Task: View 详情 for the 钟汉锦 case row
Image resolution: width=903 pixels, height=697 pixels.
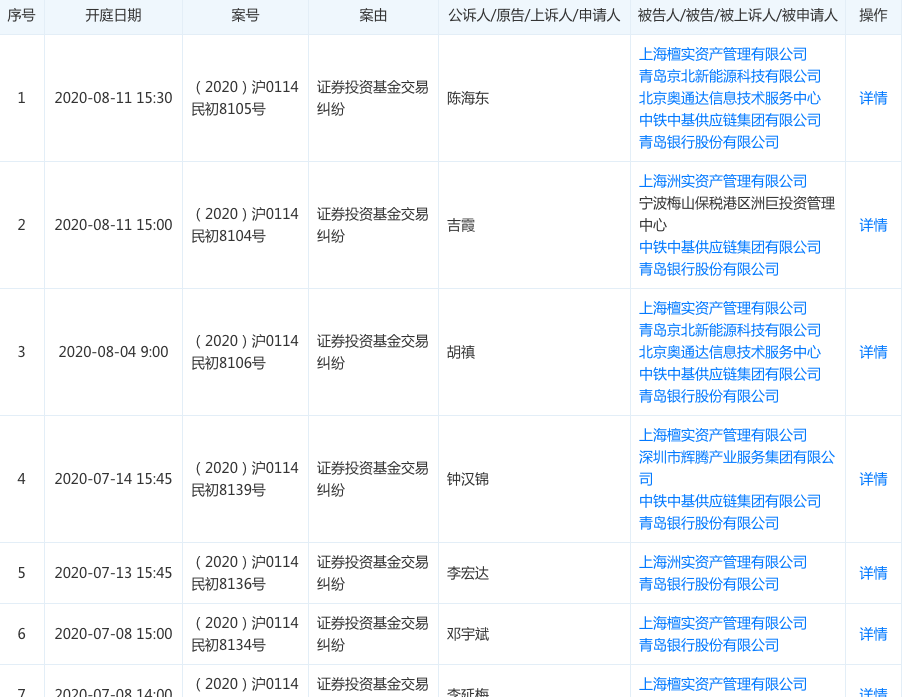Action: point(873,479)
